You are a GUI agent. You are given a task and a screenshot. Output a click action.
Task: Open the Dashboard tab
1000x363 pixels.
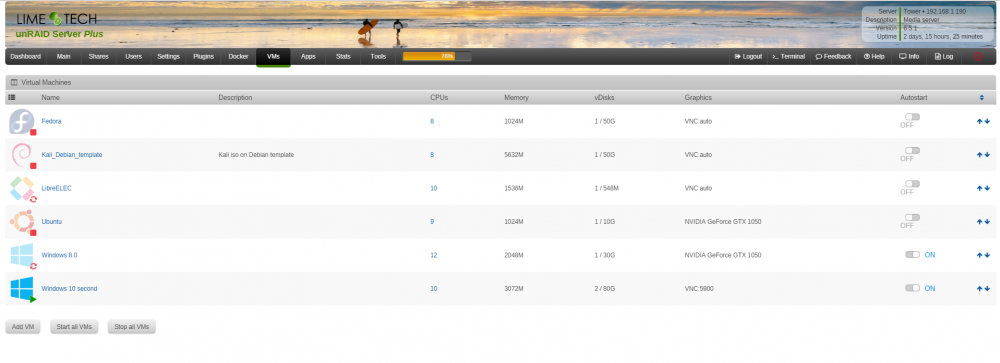point(26,56)
